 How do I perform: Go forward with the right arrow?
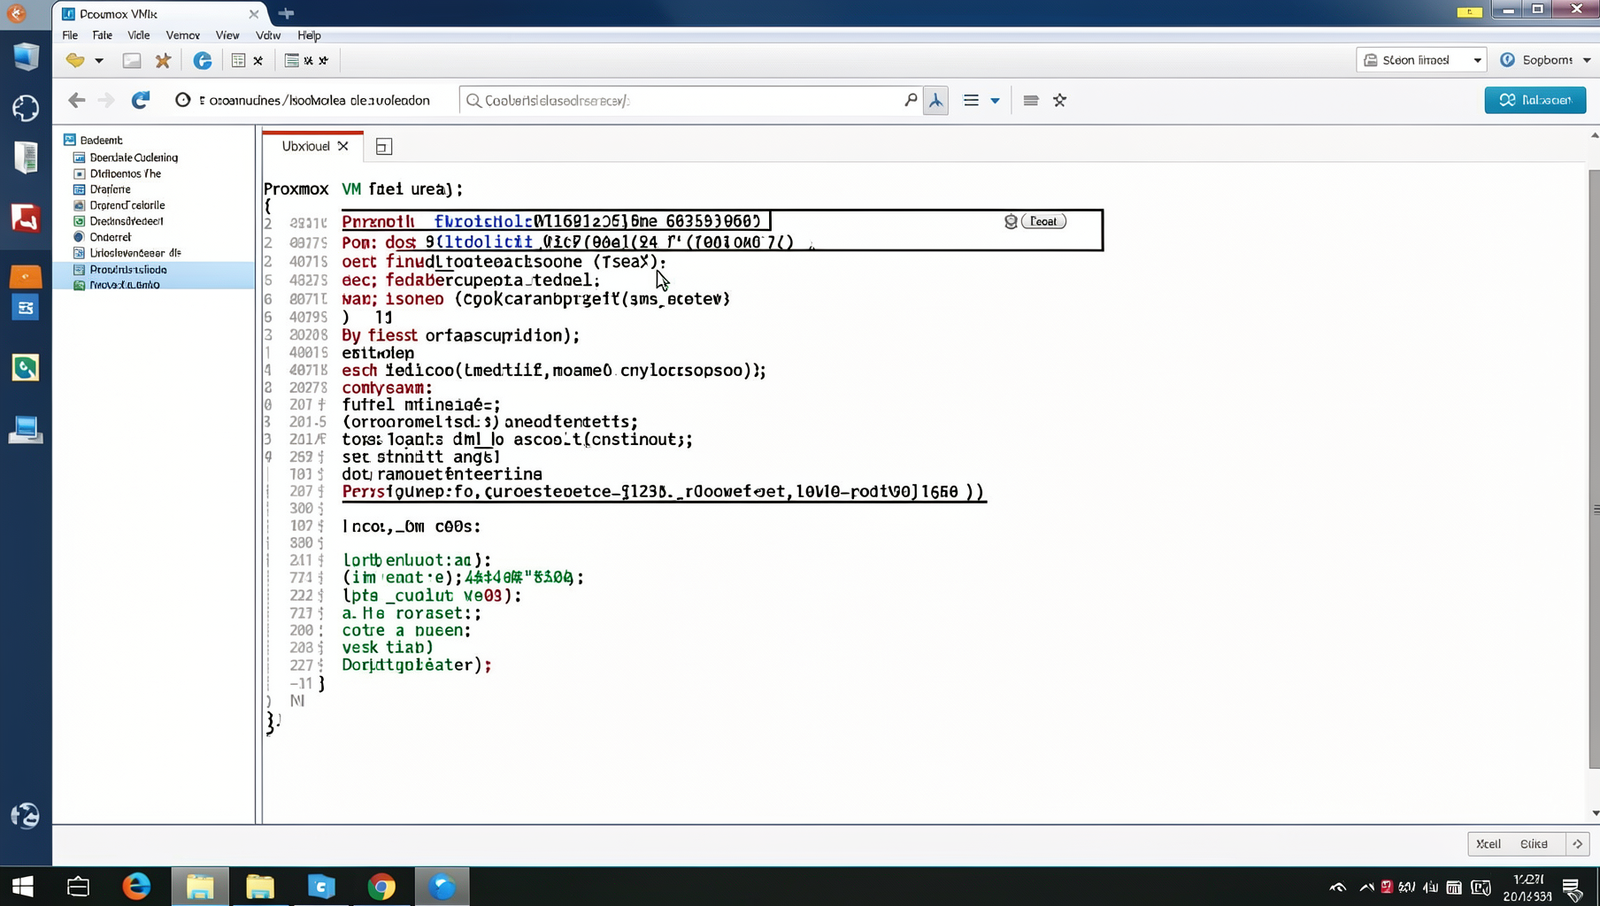click(x=107, y=100)
